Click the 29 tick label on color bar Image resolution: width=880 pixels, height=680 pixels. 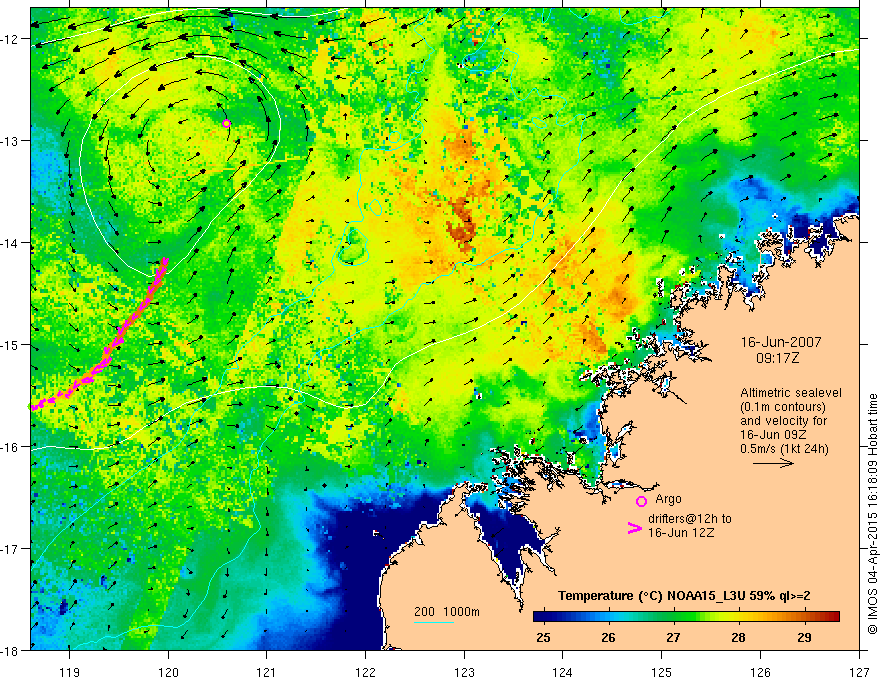[x=804, y=638]
